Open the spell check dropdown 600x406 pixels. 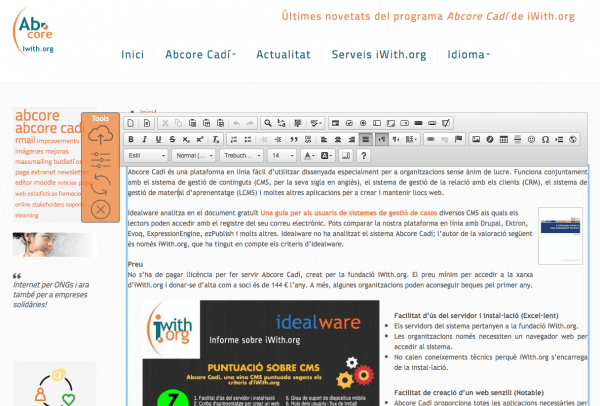[x=316, y=123]
